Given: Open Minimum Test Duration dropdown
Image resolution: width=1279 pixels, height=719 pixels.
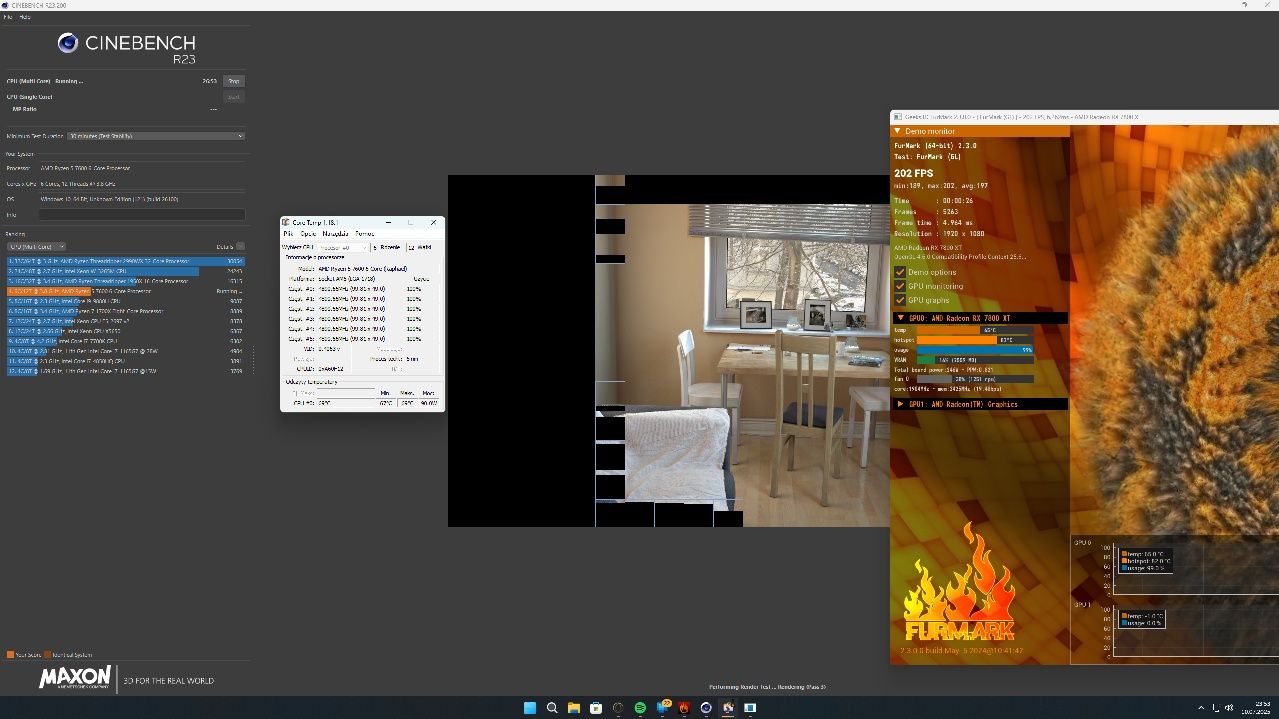Looking at the screenshot, I should point(156,136).
